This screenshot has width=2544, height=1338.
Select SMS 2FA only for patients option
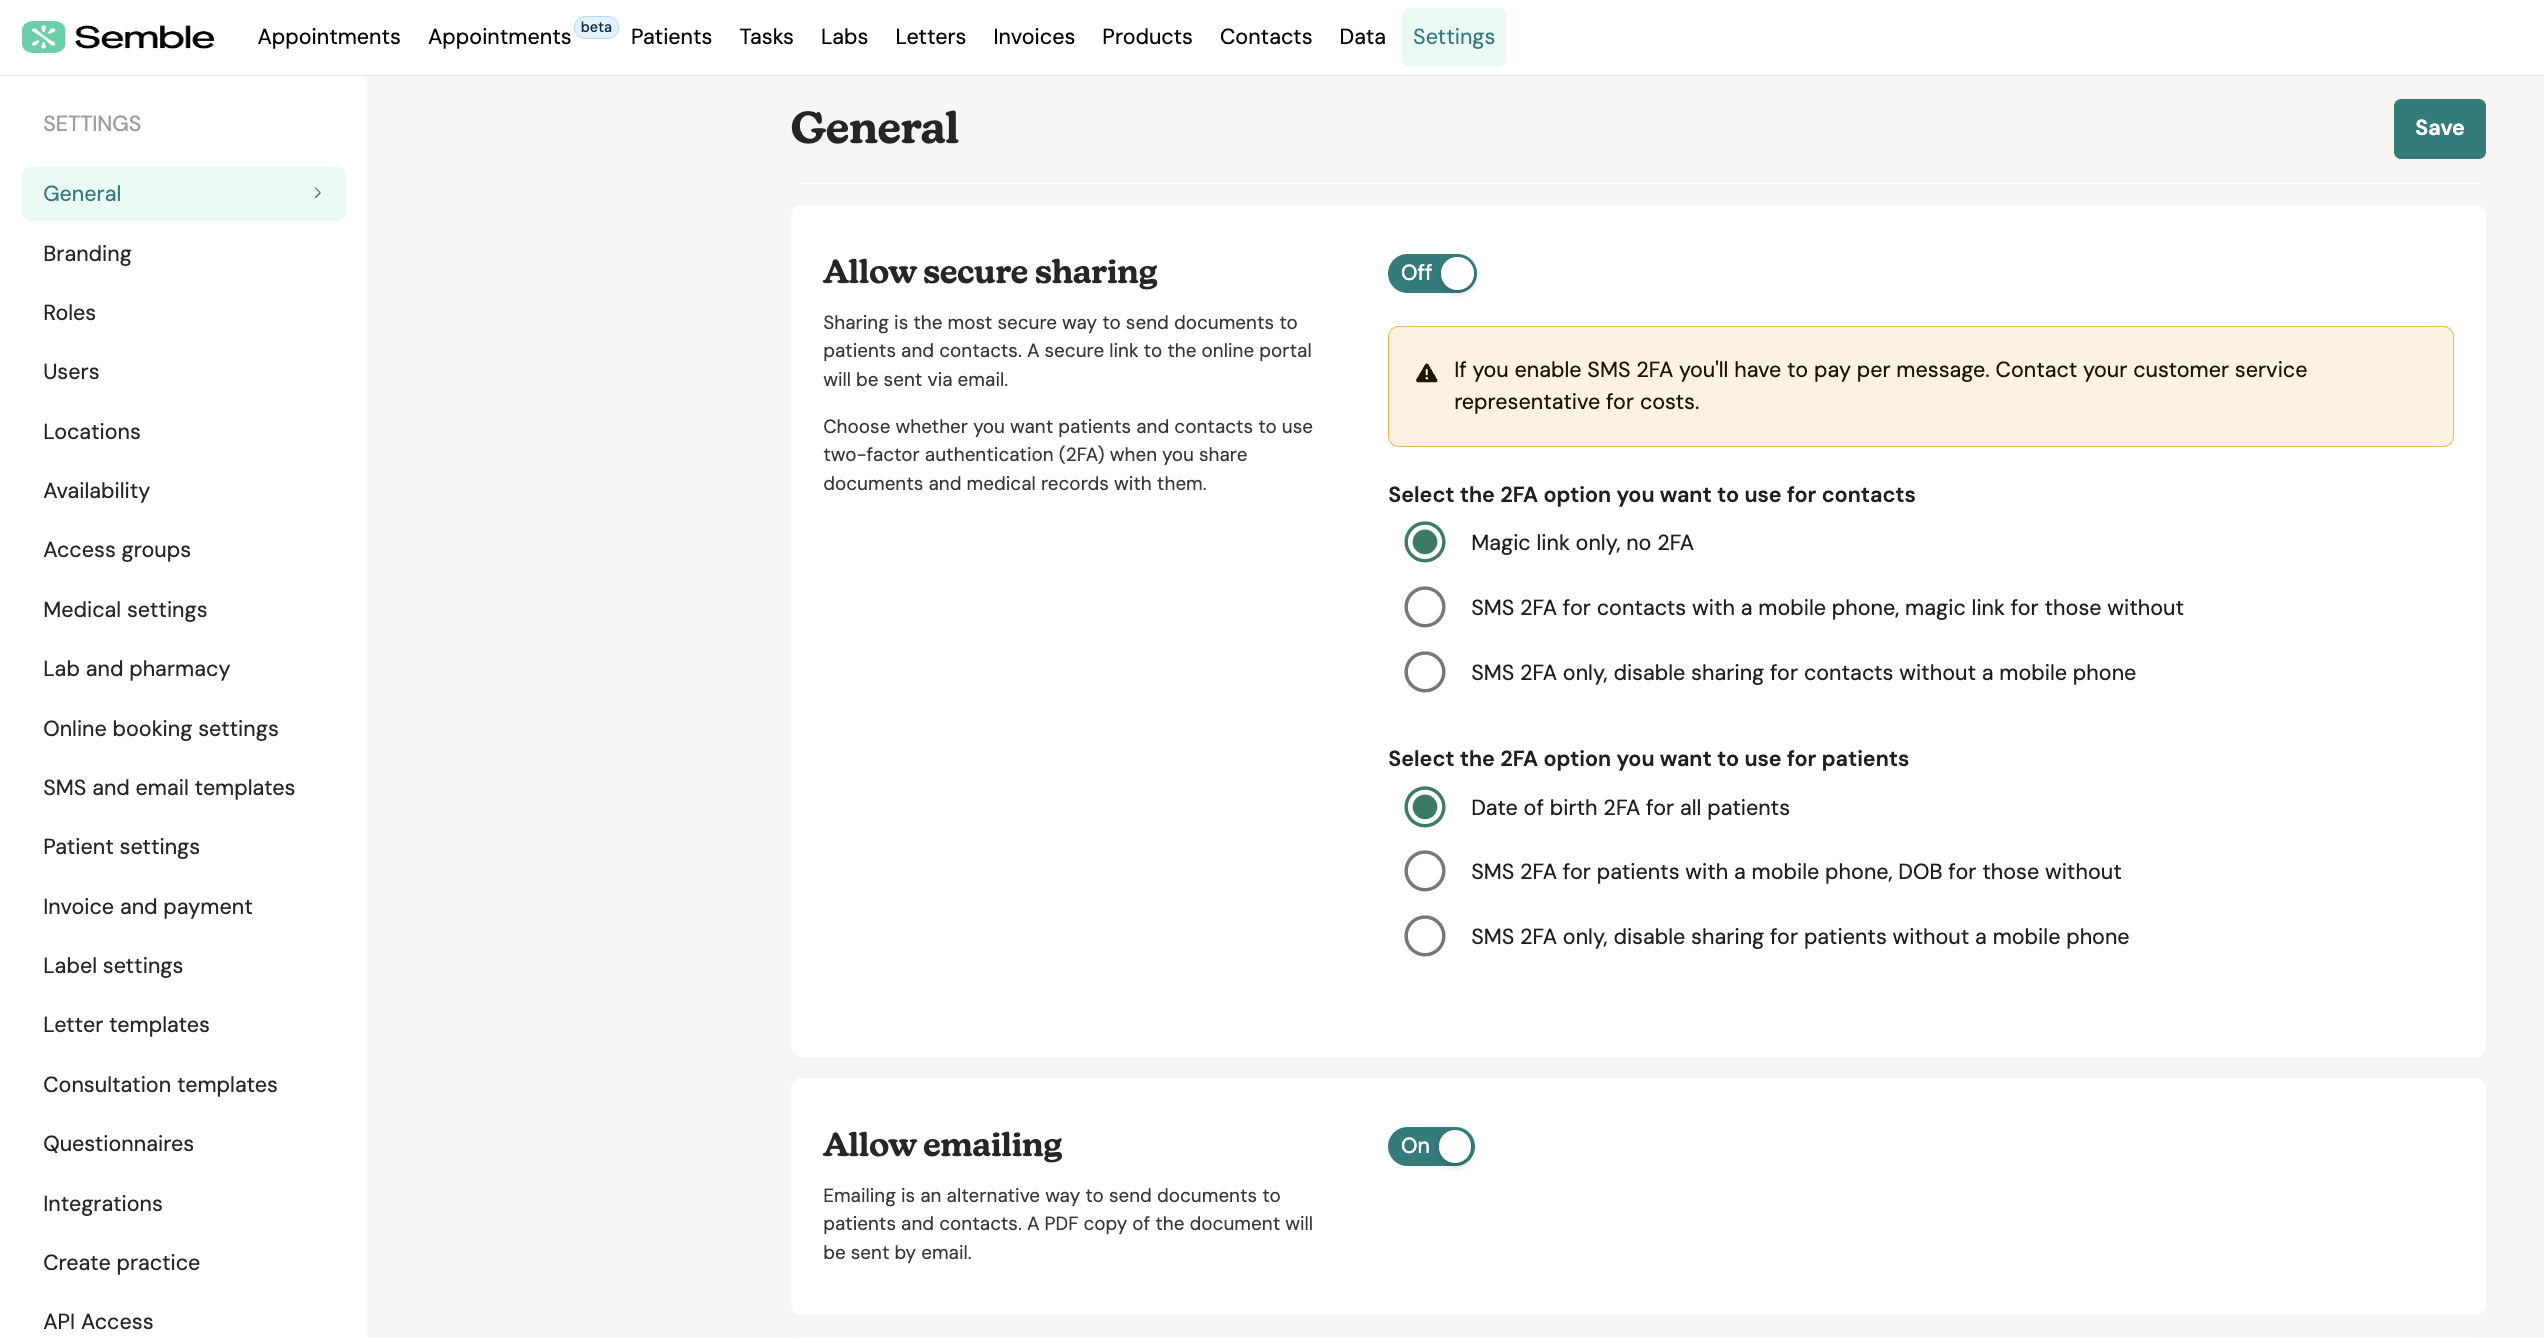[1425, 936]
